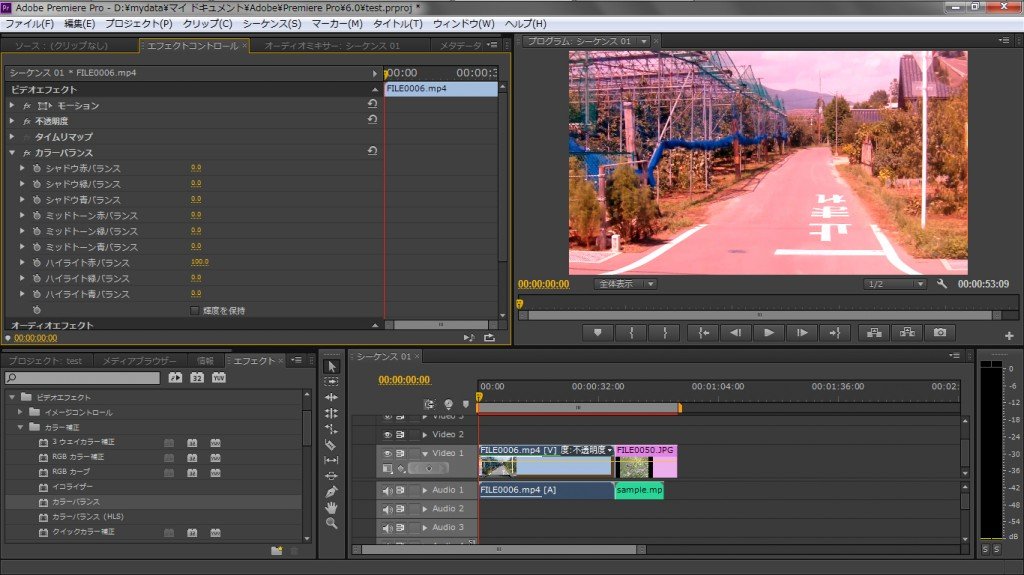Open the ウィンドウ(W) menu
The image size is (1024, 575).
[464, 24]
